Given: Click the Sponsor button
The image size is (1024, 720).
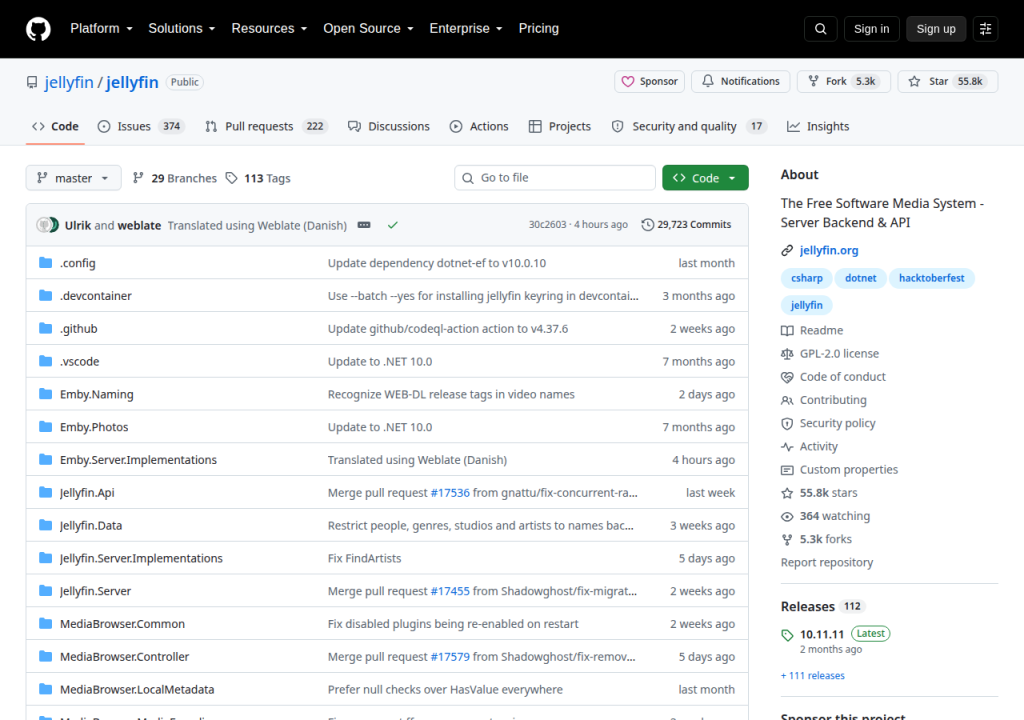Looking at the screenshot, I should tap(649, 82).
